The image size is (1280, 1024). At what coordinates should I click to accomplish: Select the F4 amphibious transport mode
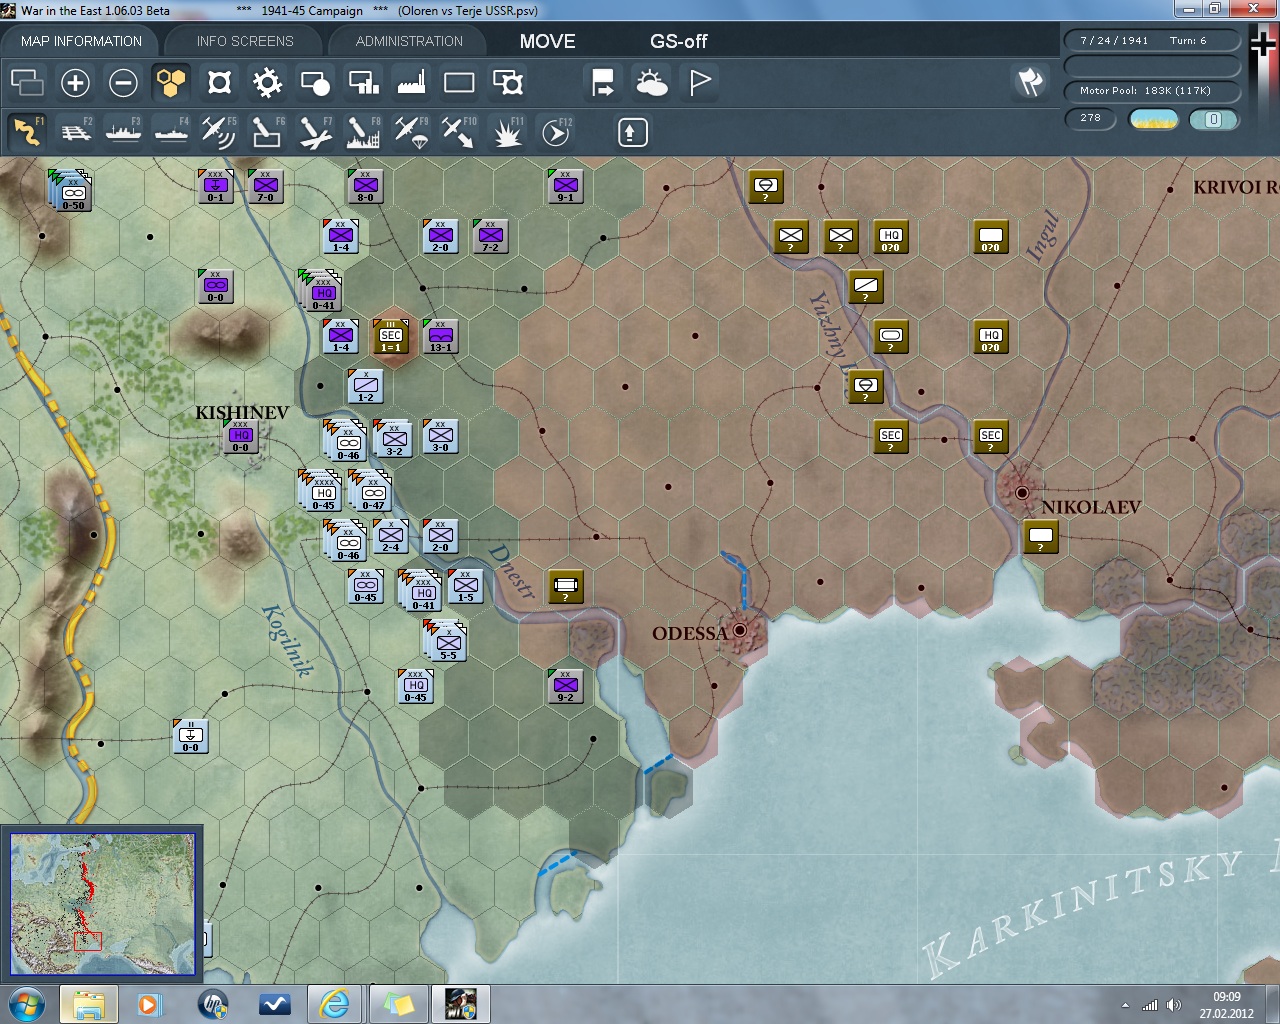coord(171,132)
